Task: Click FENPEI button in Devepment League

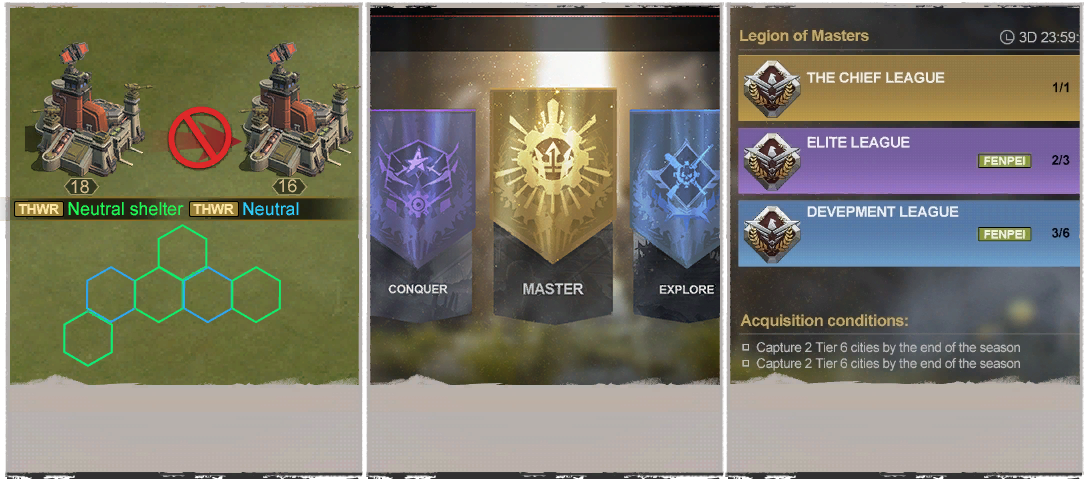Action: pyautogui.click(x=1004, y=234)
